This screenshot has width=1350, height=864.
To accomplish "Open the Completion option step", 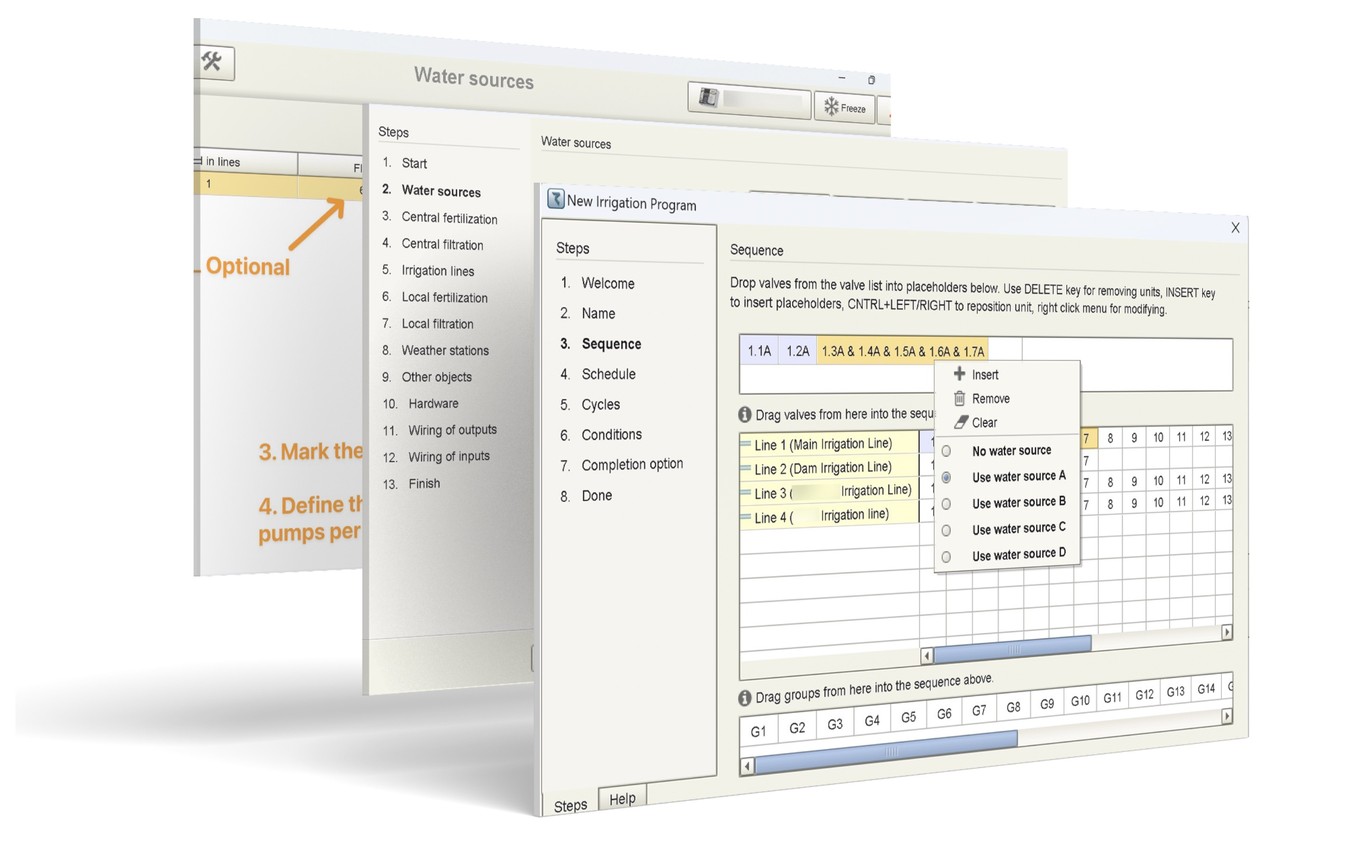I will click(x=632, y=464).
